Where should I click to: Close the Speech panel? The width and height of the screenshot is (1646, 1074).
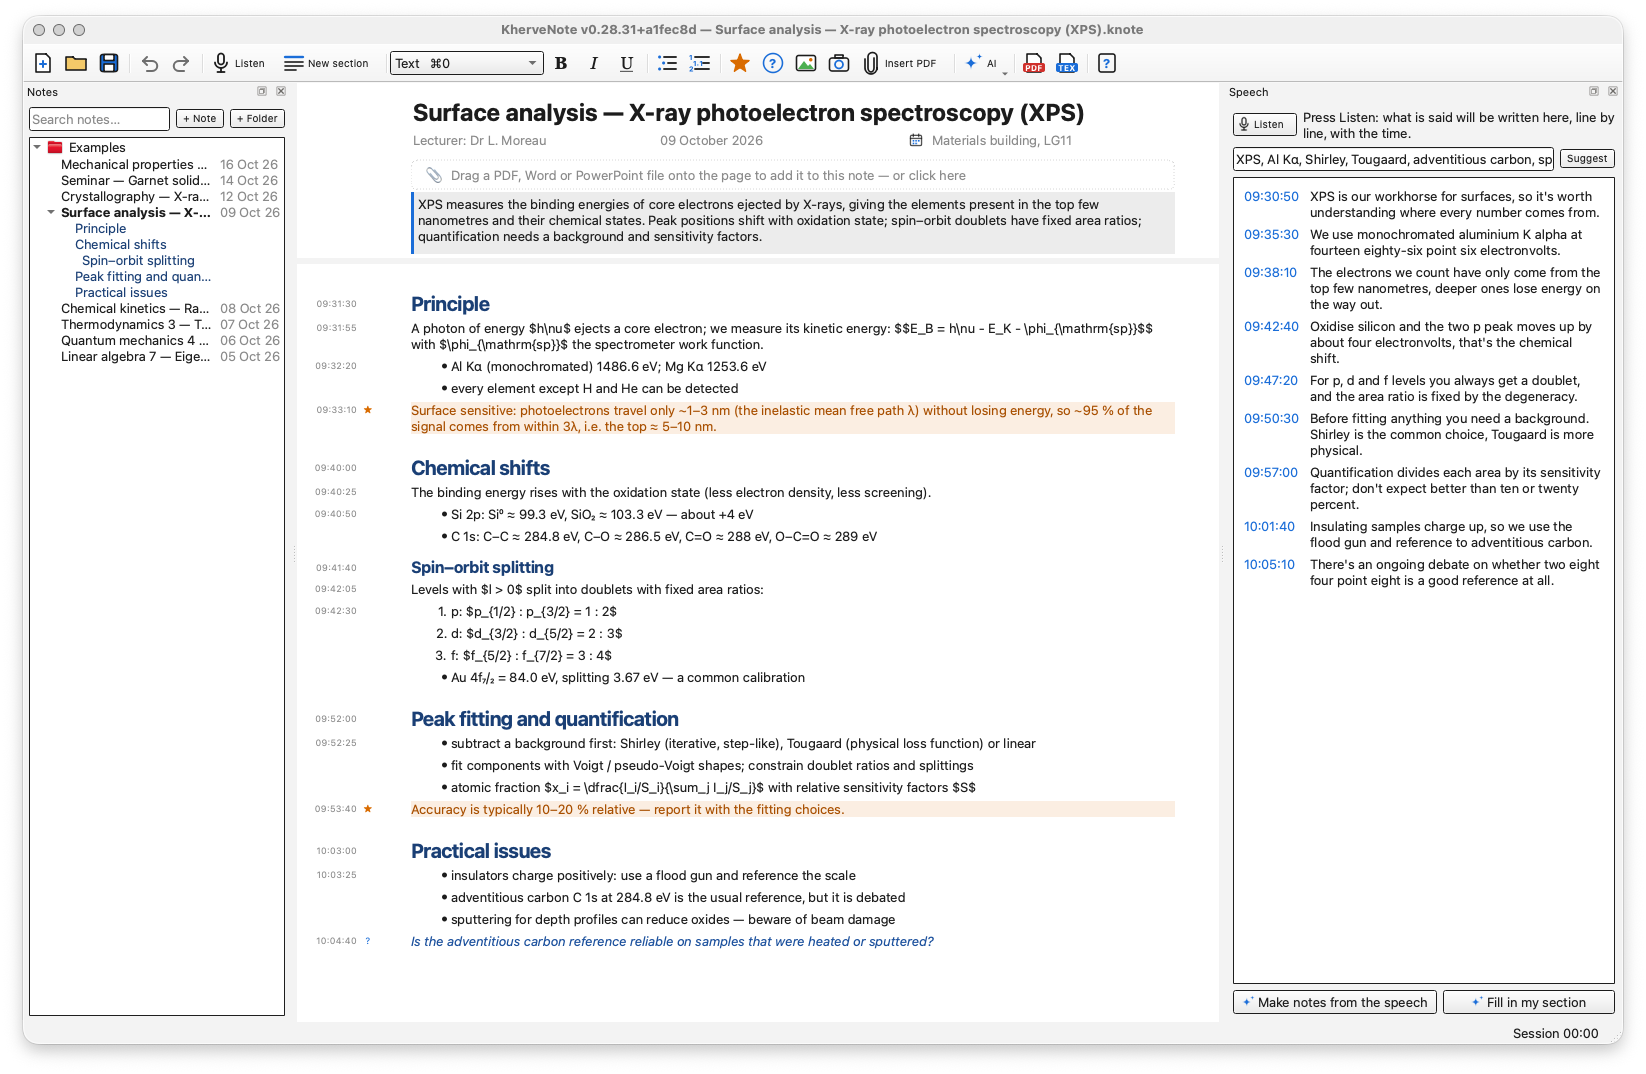pos(1613,91)
